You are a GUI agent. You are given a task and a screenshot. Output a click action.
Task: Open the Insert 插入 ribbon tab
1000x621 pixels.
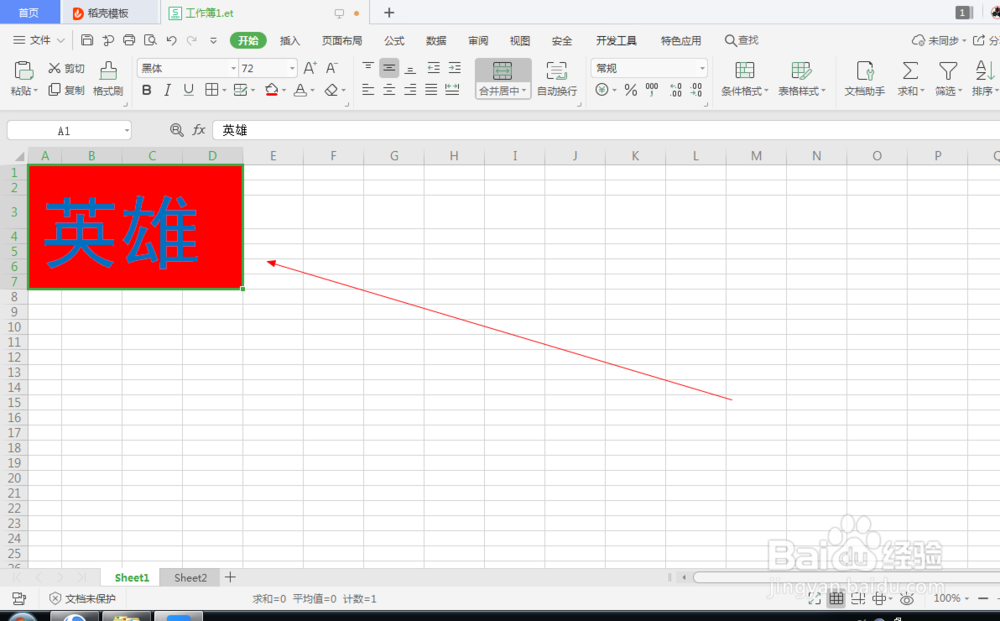290,40
